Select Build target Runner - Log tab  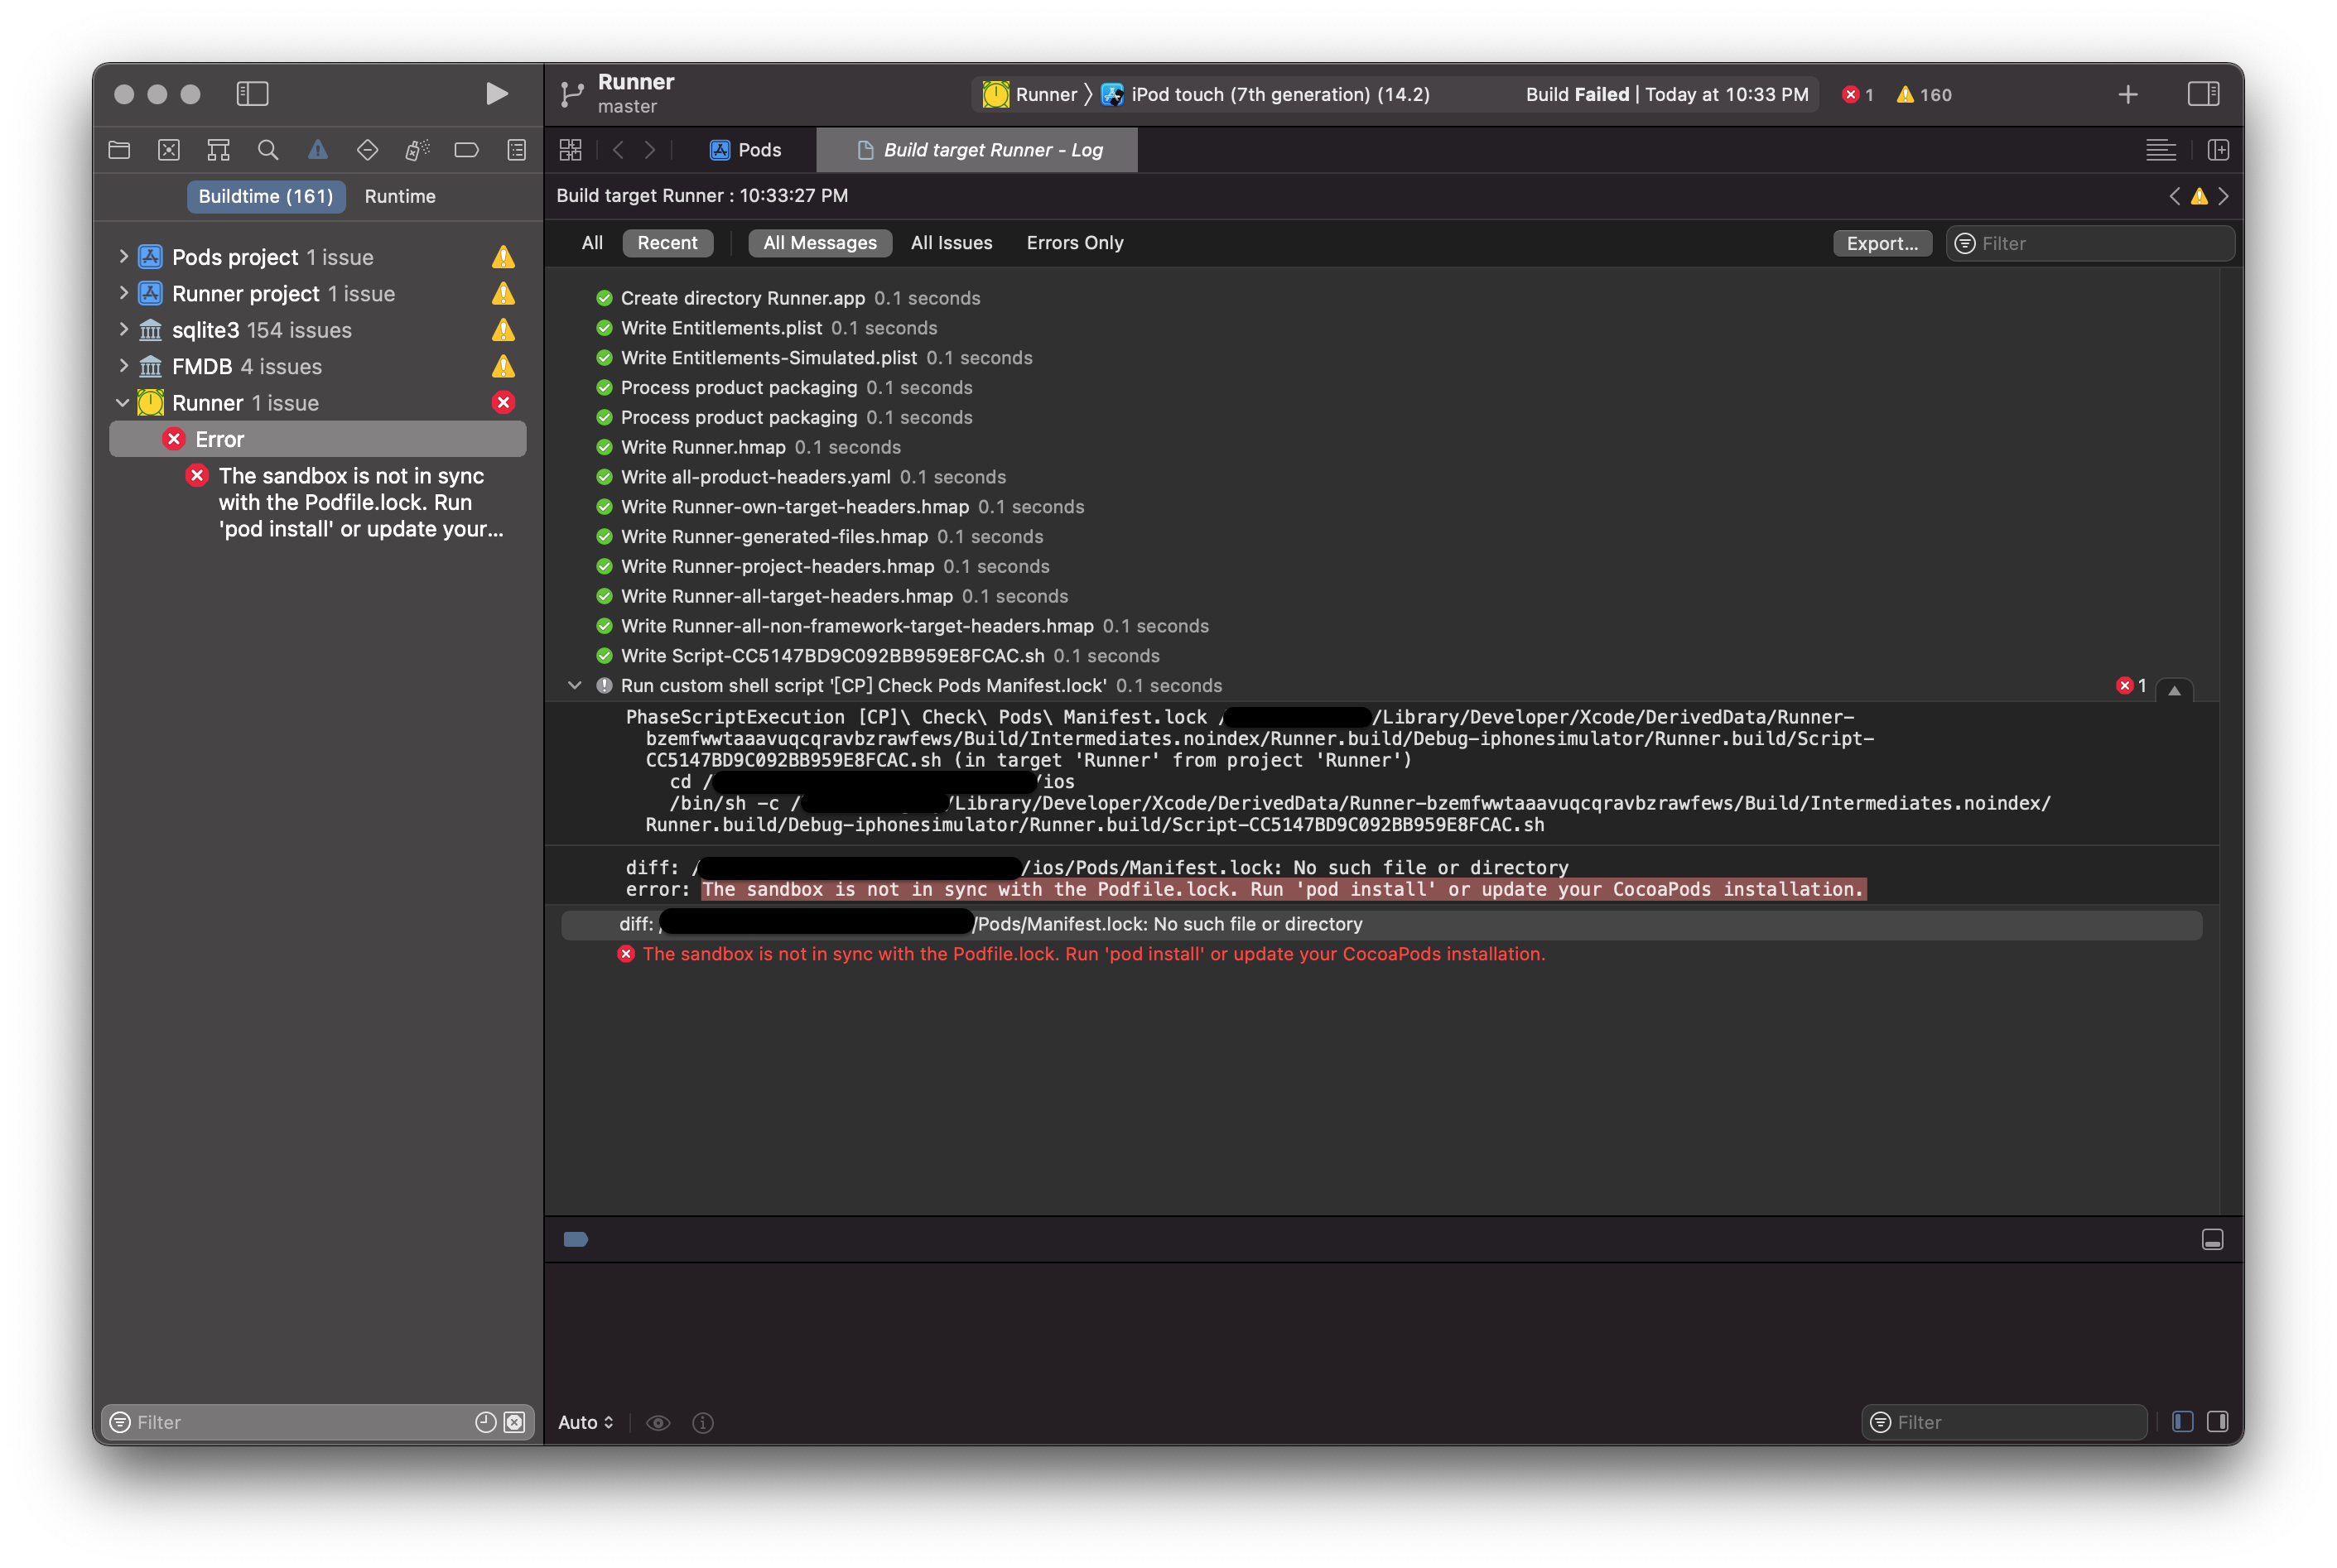click(x=977, y=150)
